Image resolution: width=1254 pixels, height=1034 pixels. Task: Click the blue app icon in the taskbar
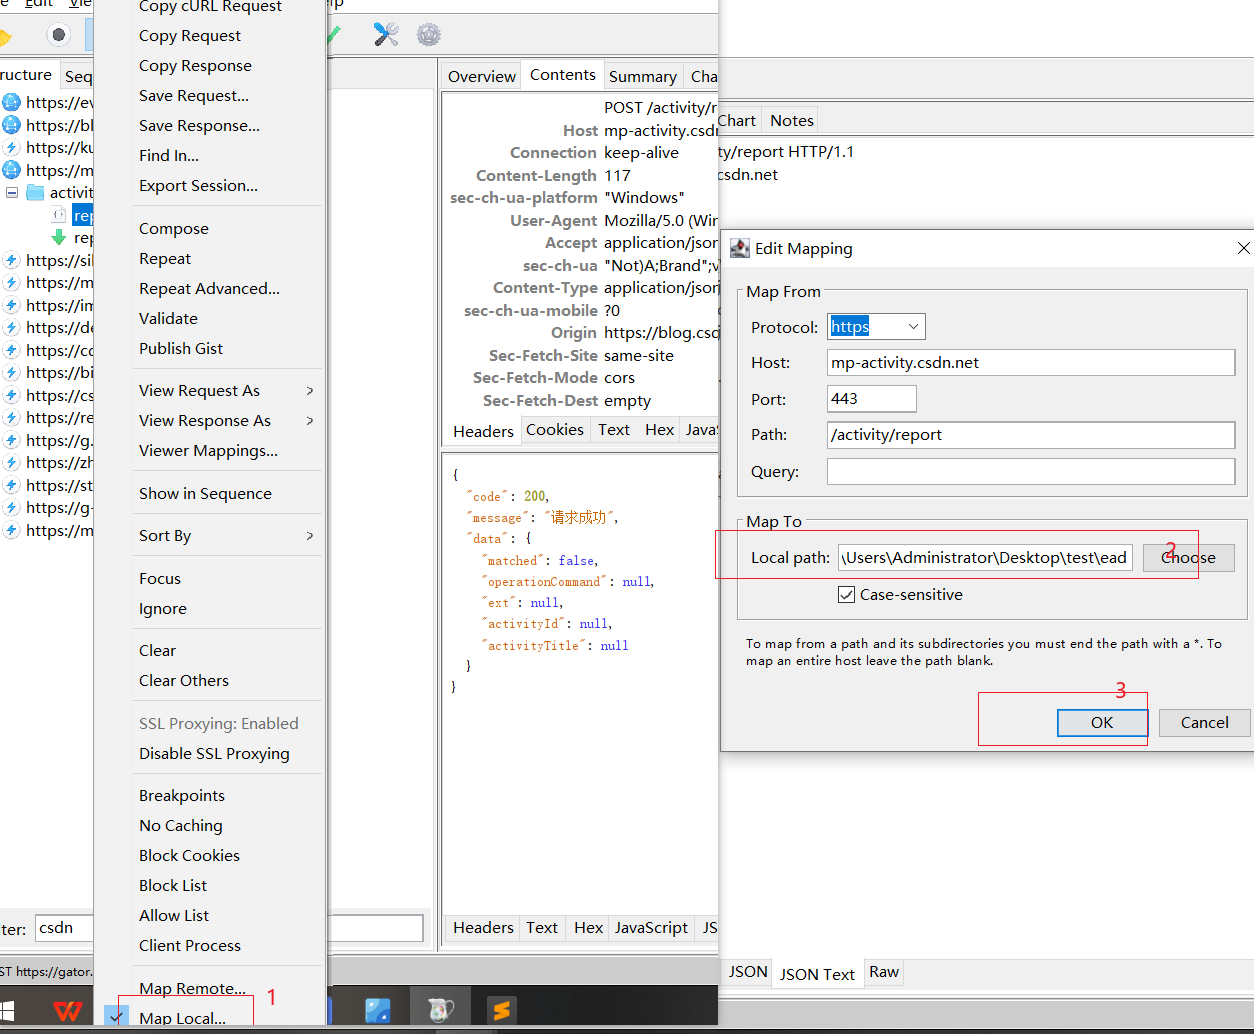[x=378, y=1010]
